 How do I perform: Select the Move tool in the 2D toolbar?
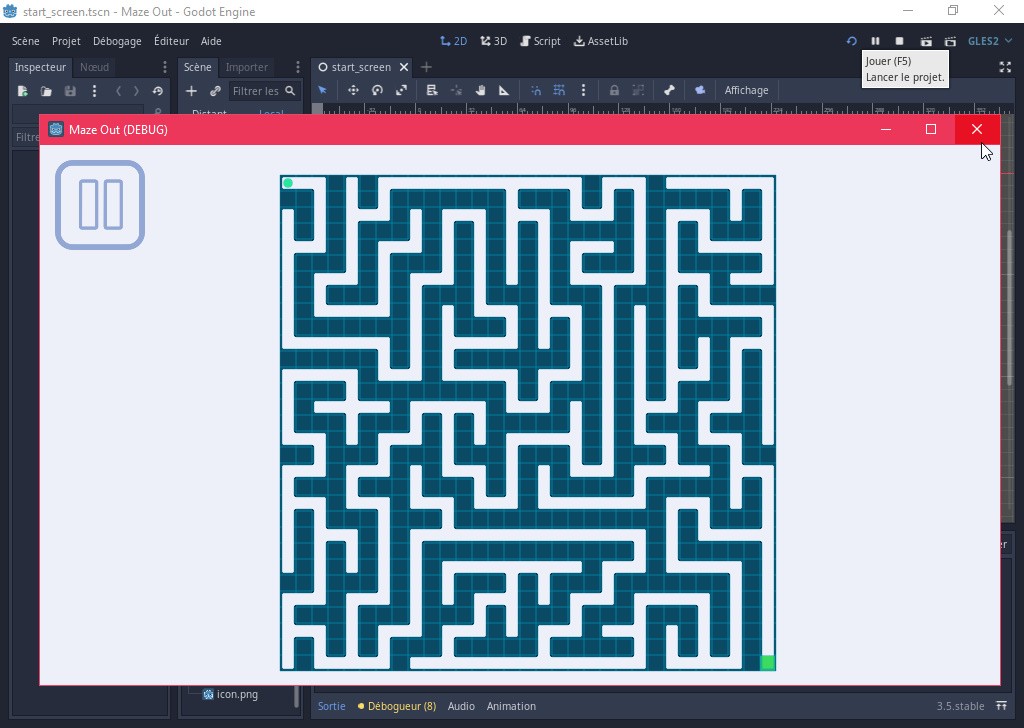tap(353, 90)
